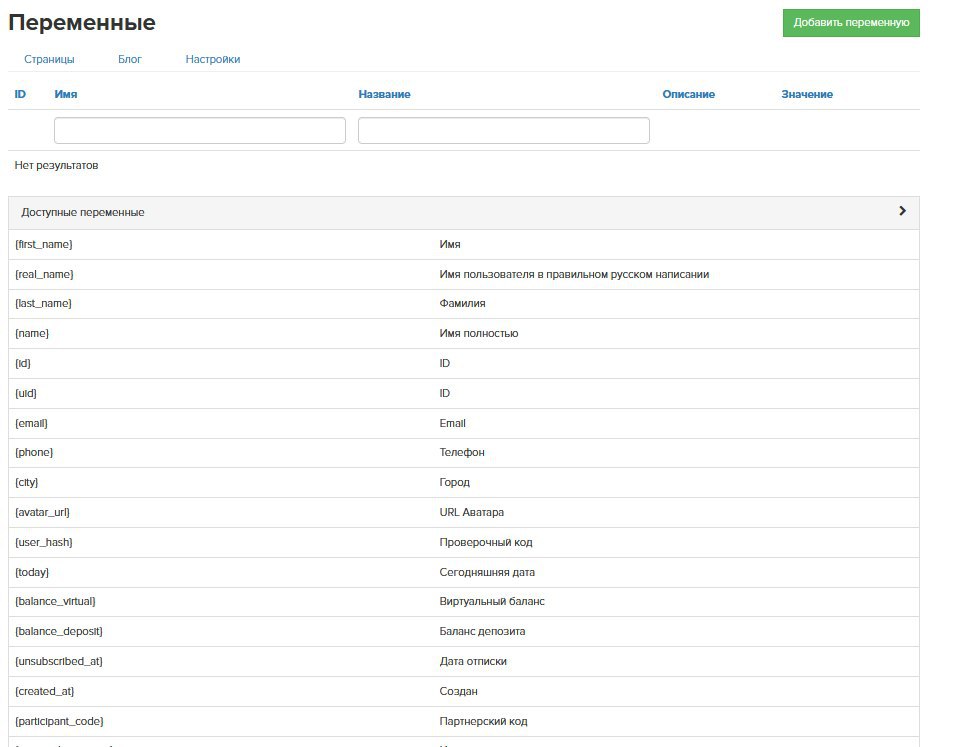
Task: Click the URL Аватара description text
Action: [x=472, y=512]
